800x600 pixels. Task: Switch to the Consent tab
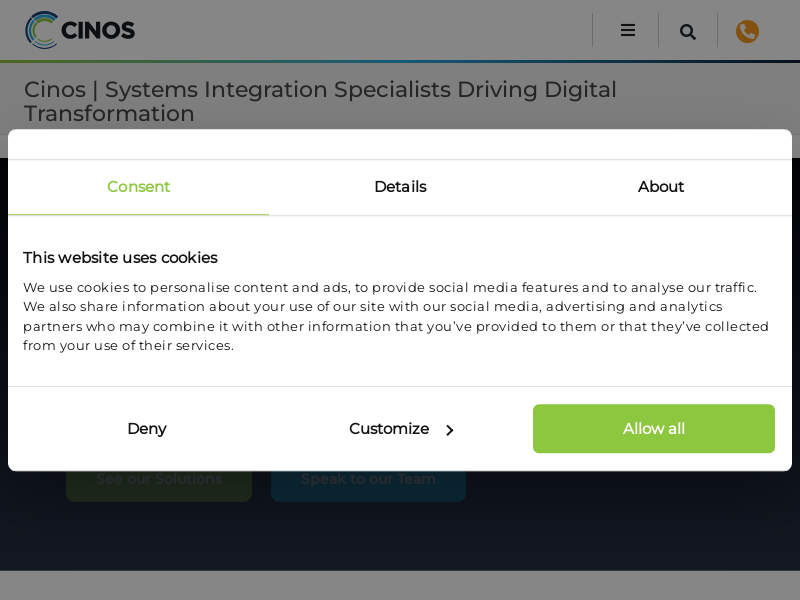(x=138, y=187)
